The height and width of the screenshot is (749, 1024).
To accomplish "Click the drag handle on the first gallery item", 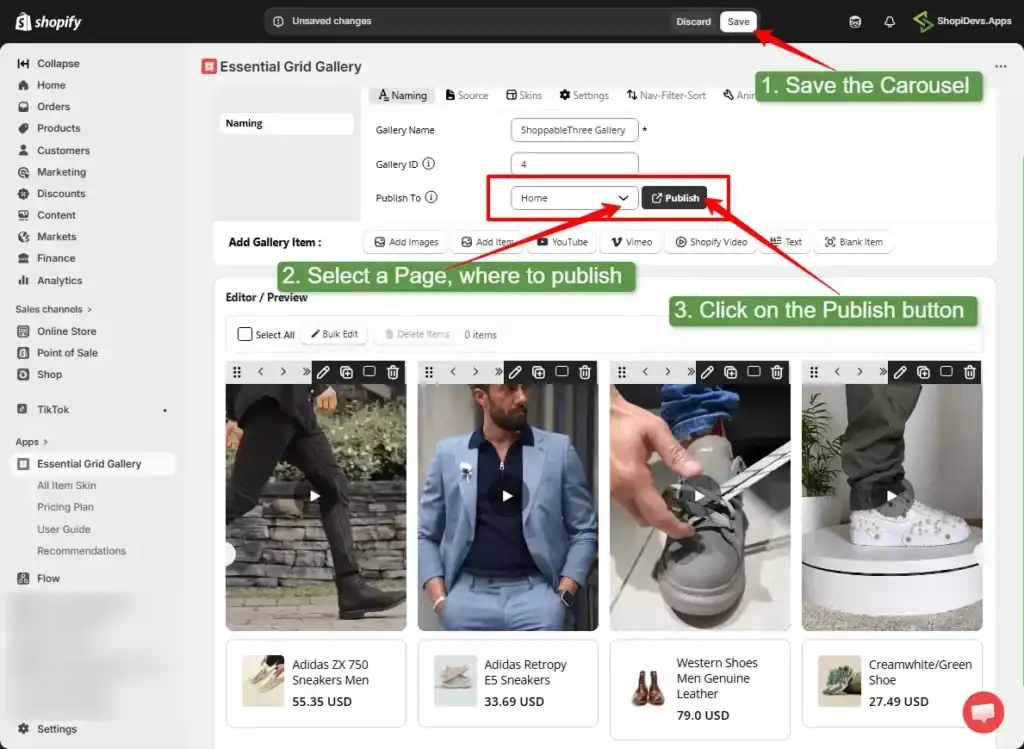I will 237,372.
